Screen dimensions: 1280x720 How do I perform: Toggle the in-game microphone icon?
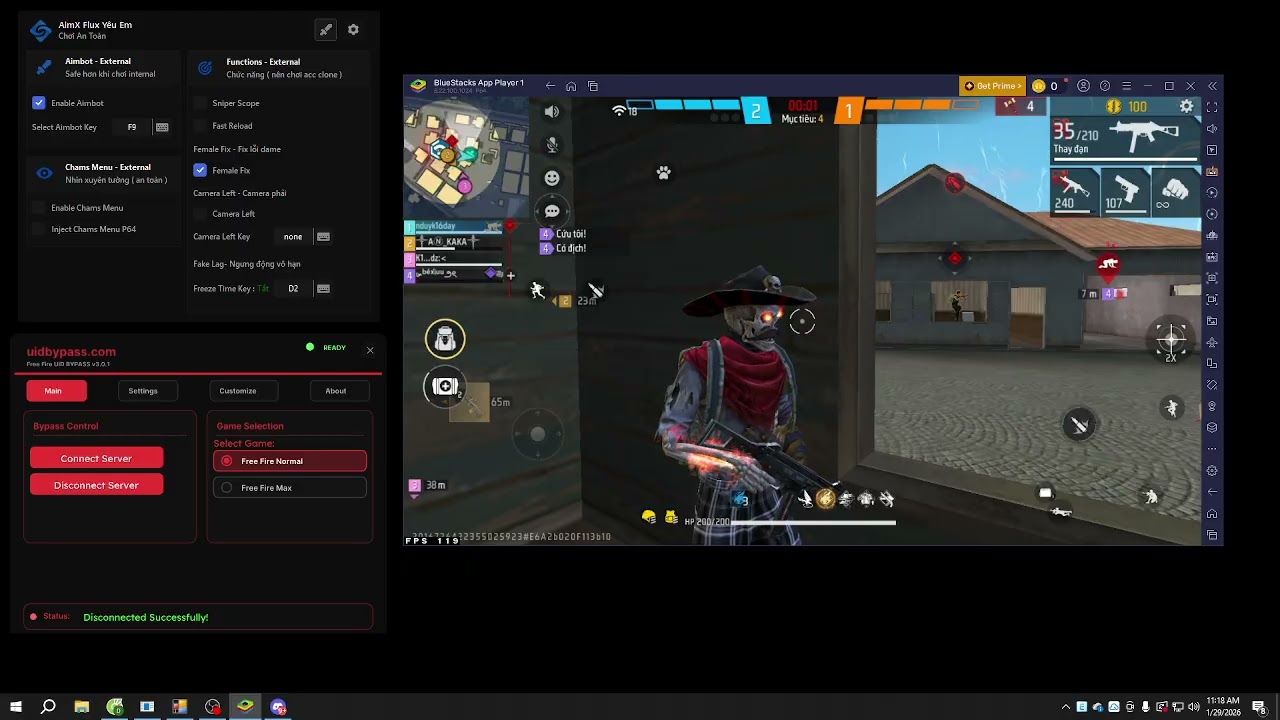[x=552, y=145]
